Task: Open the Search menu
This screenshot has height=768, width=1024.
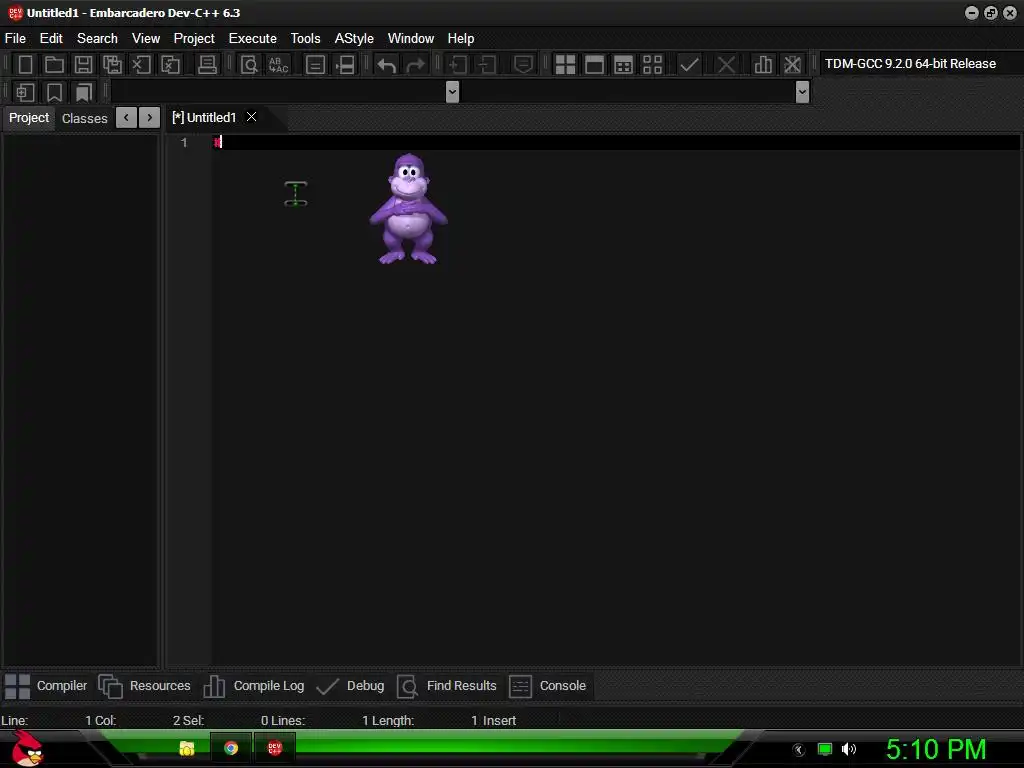Action: pyautogui.click(x=97, y=39)
